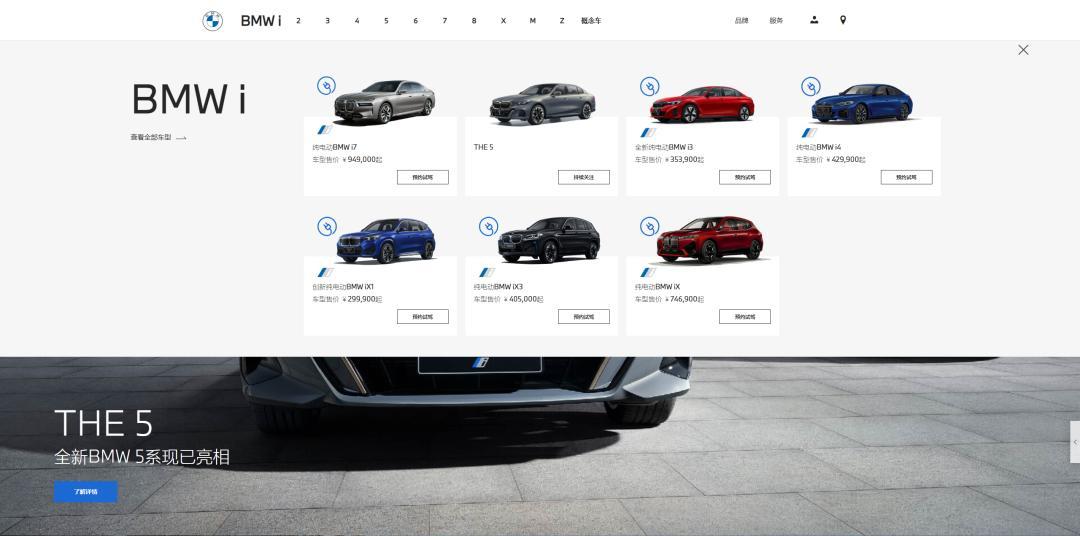The height and width of the screenshot is (536, 1080).
Task: Open the user account icon
Action: pyautogui.click(x=814, y=20)
